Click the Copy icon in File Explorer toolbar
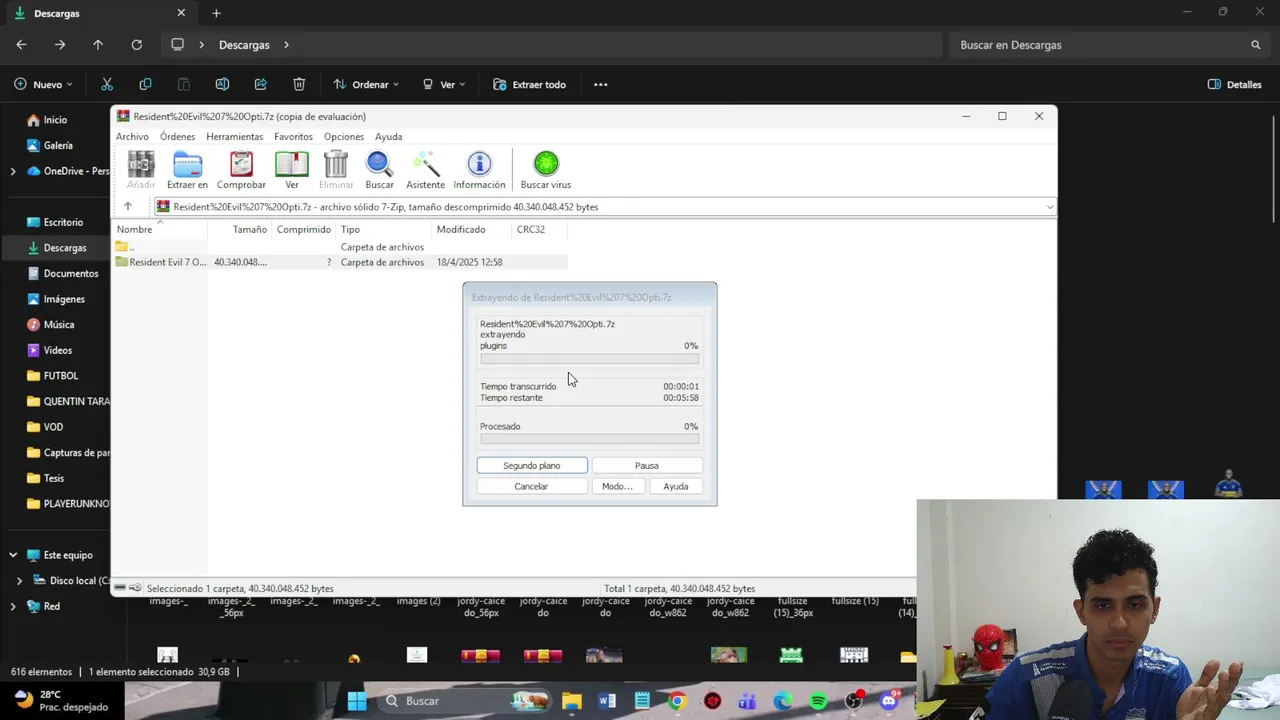This screenshot has width=1280, height=720. (145, 85)
